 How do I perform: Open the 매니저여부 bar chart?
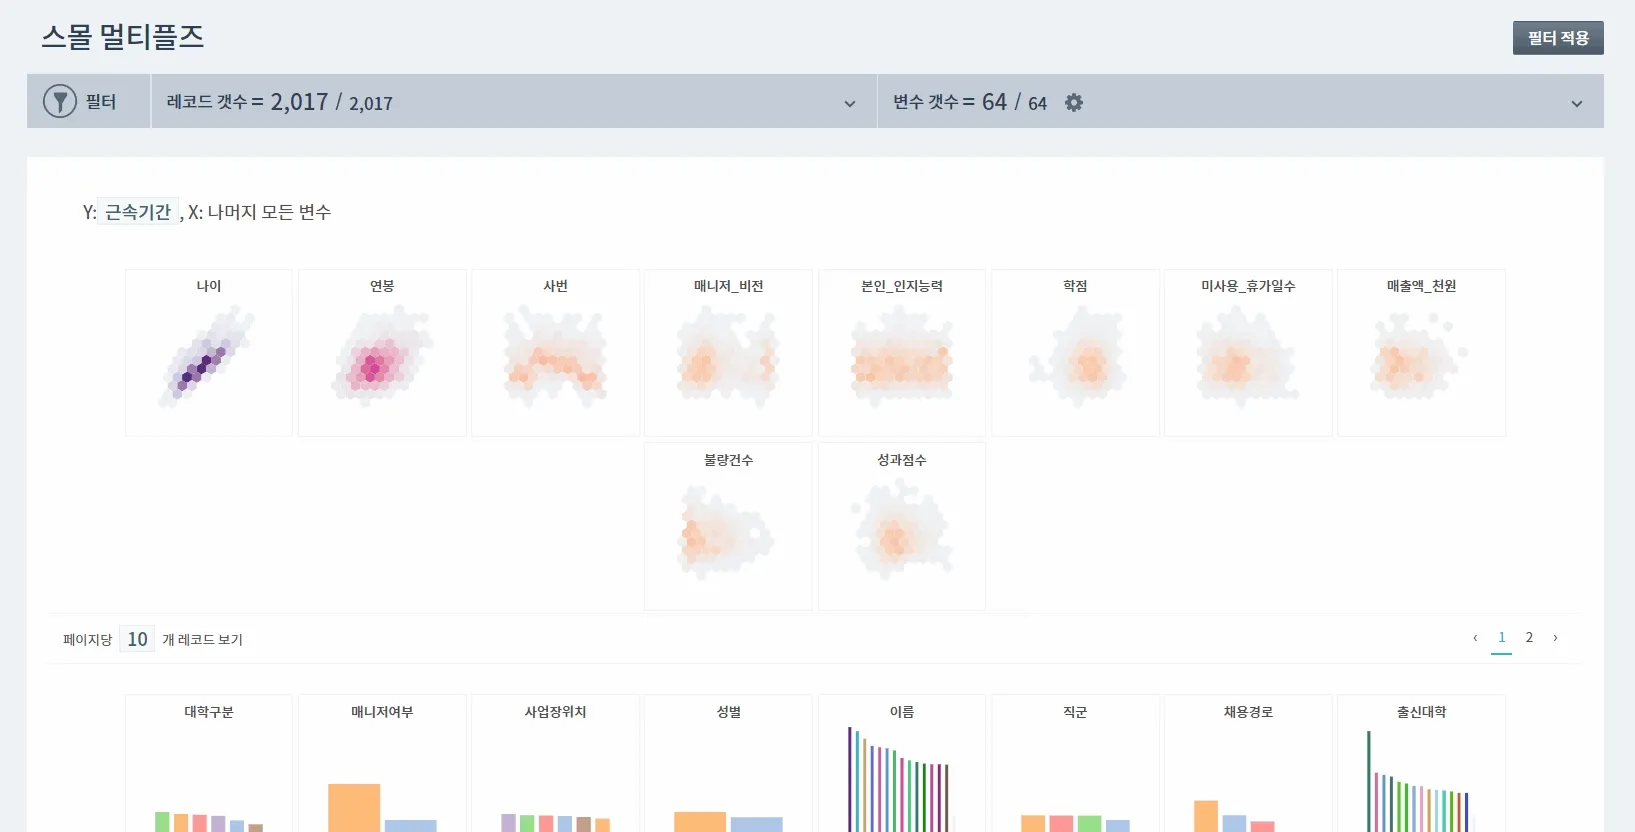coord(382,764)
